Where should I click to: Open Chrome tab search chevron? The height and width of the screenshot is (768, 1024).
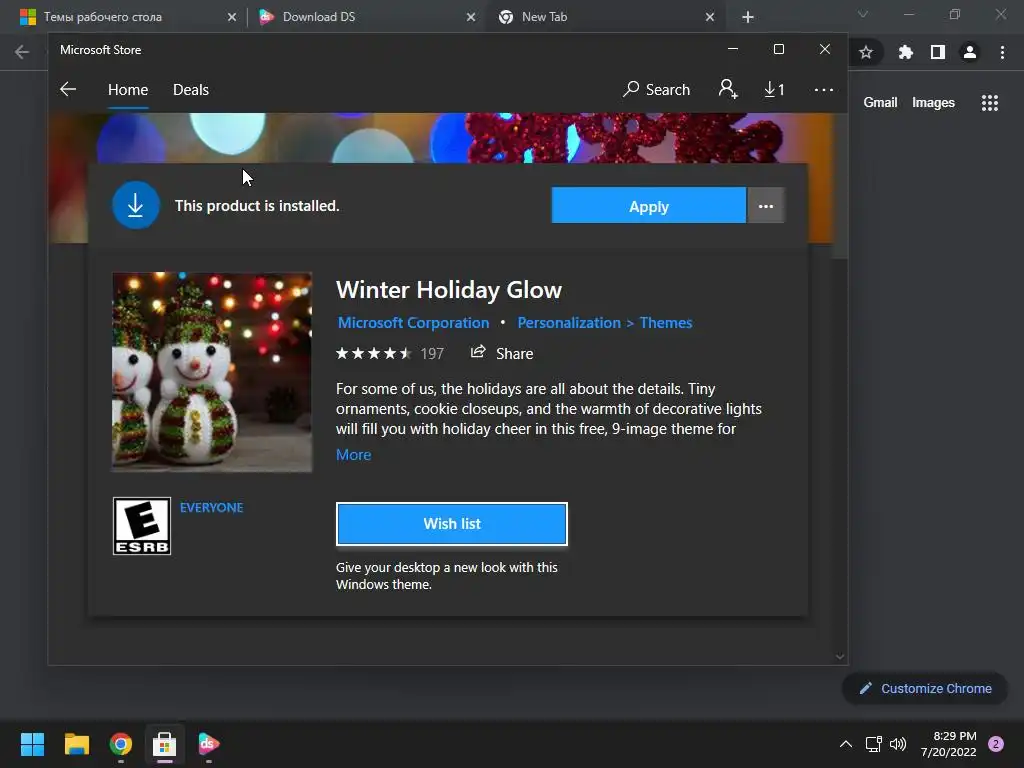point(863,14)
